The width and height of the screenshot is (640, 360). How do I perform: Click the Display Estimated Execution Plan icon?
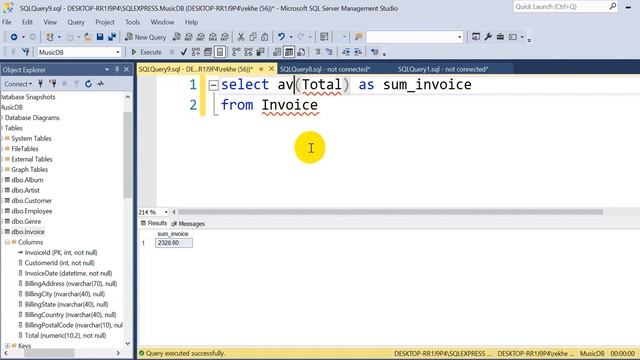[196, 52]
